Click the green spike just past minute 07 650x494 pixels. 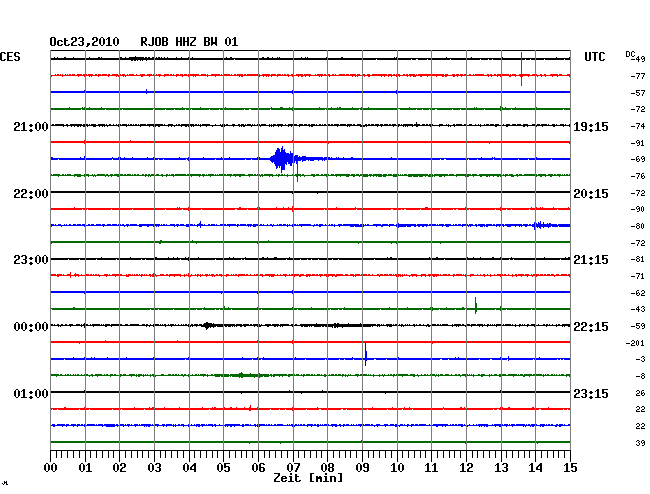297,172
